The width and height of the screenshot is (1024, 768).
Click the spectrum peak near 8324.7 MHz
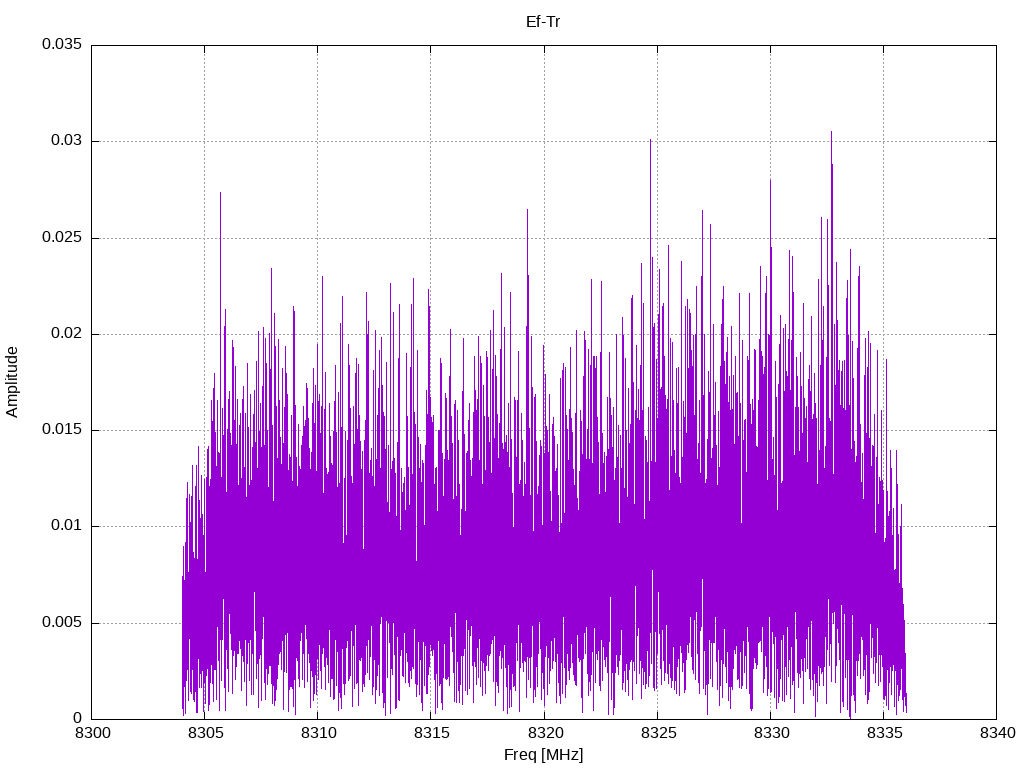point(650,141)
